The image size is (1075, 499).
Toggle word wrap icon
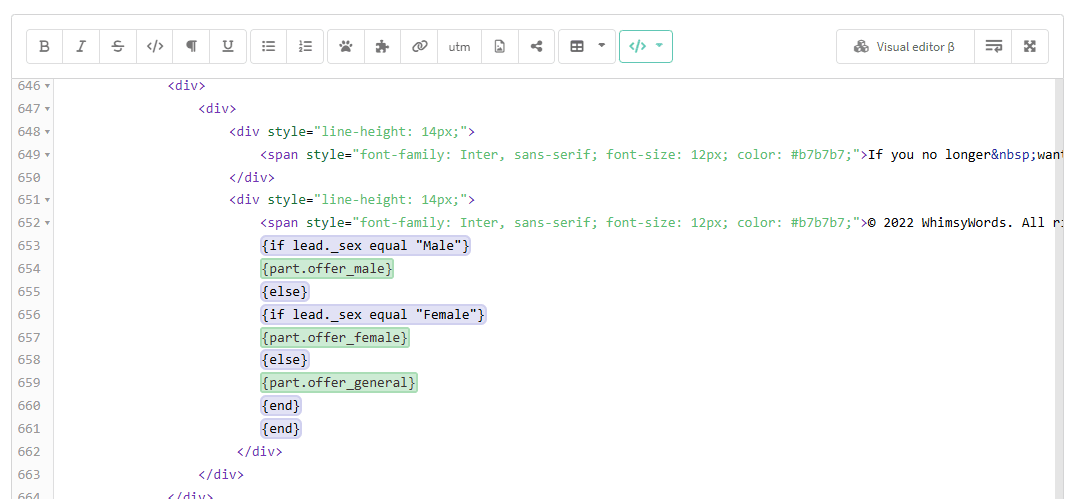[993, 47]
